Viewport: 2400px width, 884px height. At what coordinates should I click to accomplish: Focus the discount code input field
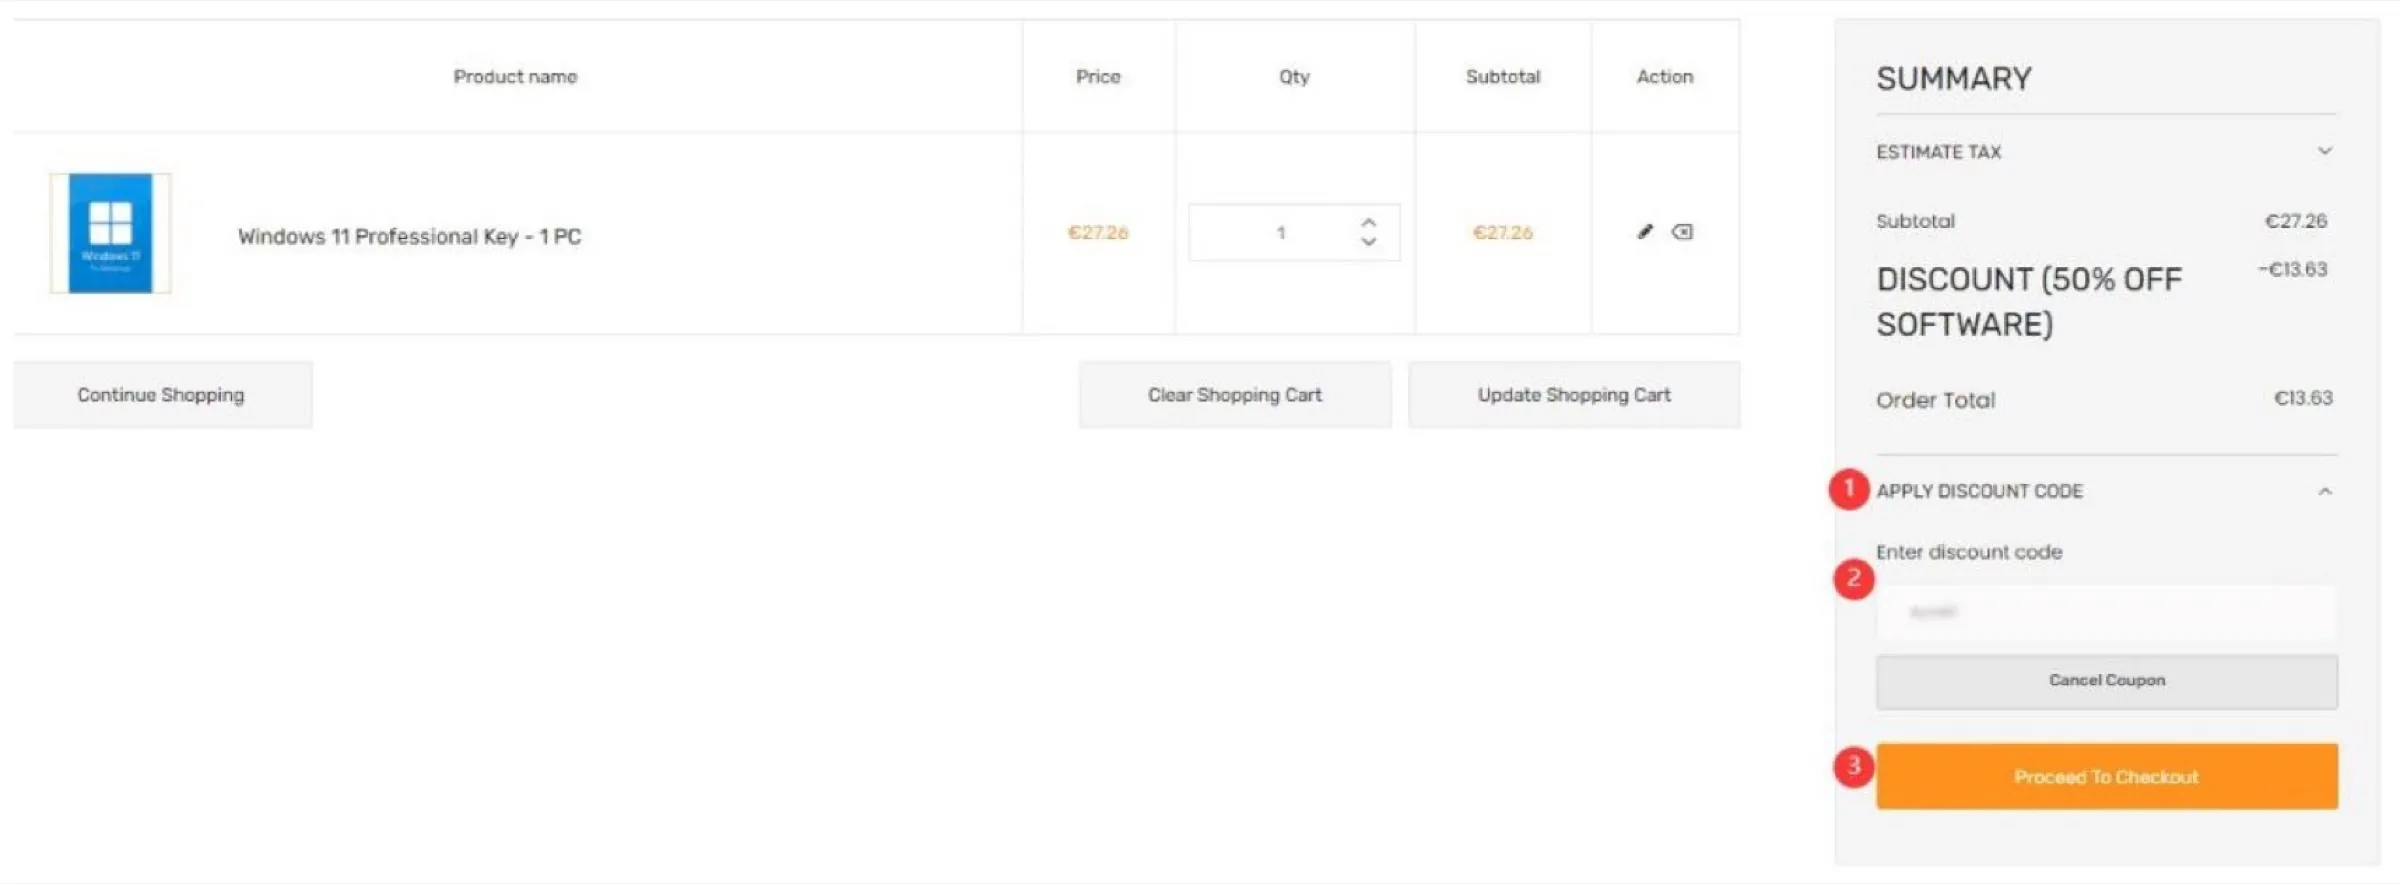2106,612
